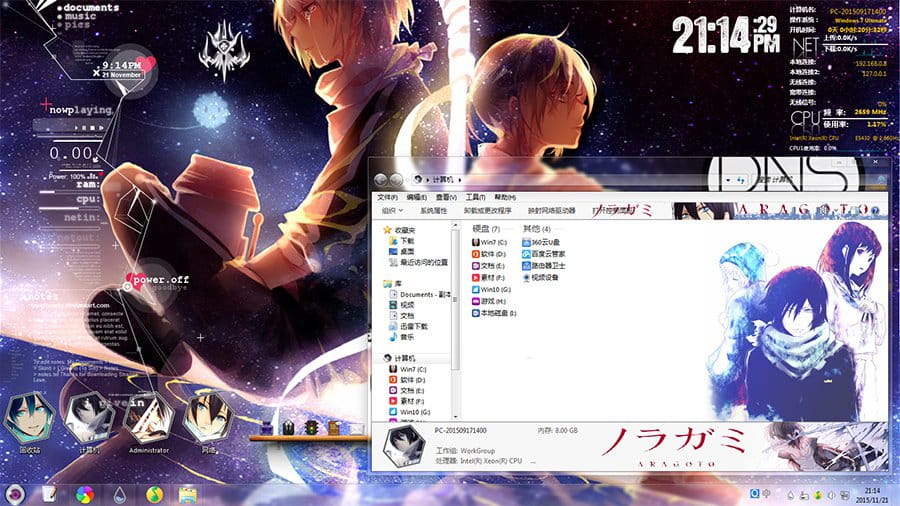Select Win7 (C:) in navigation tree
The image size is (900, 506).
pyautogui.click(x=408, y=369)
